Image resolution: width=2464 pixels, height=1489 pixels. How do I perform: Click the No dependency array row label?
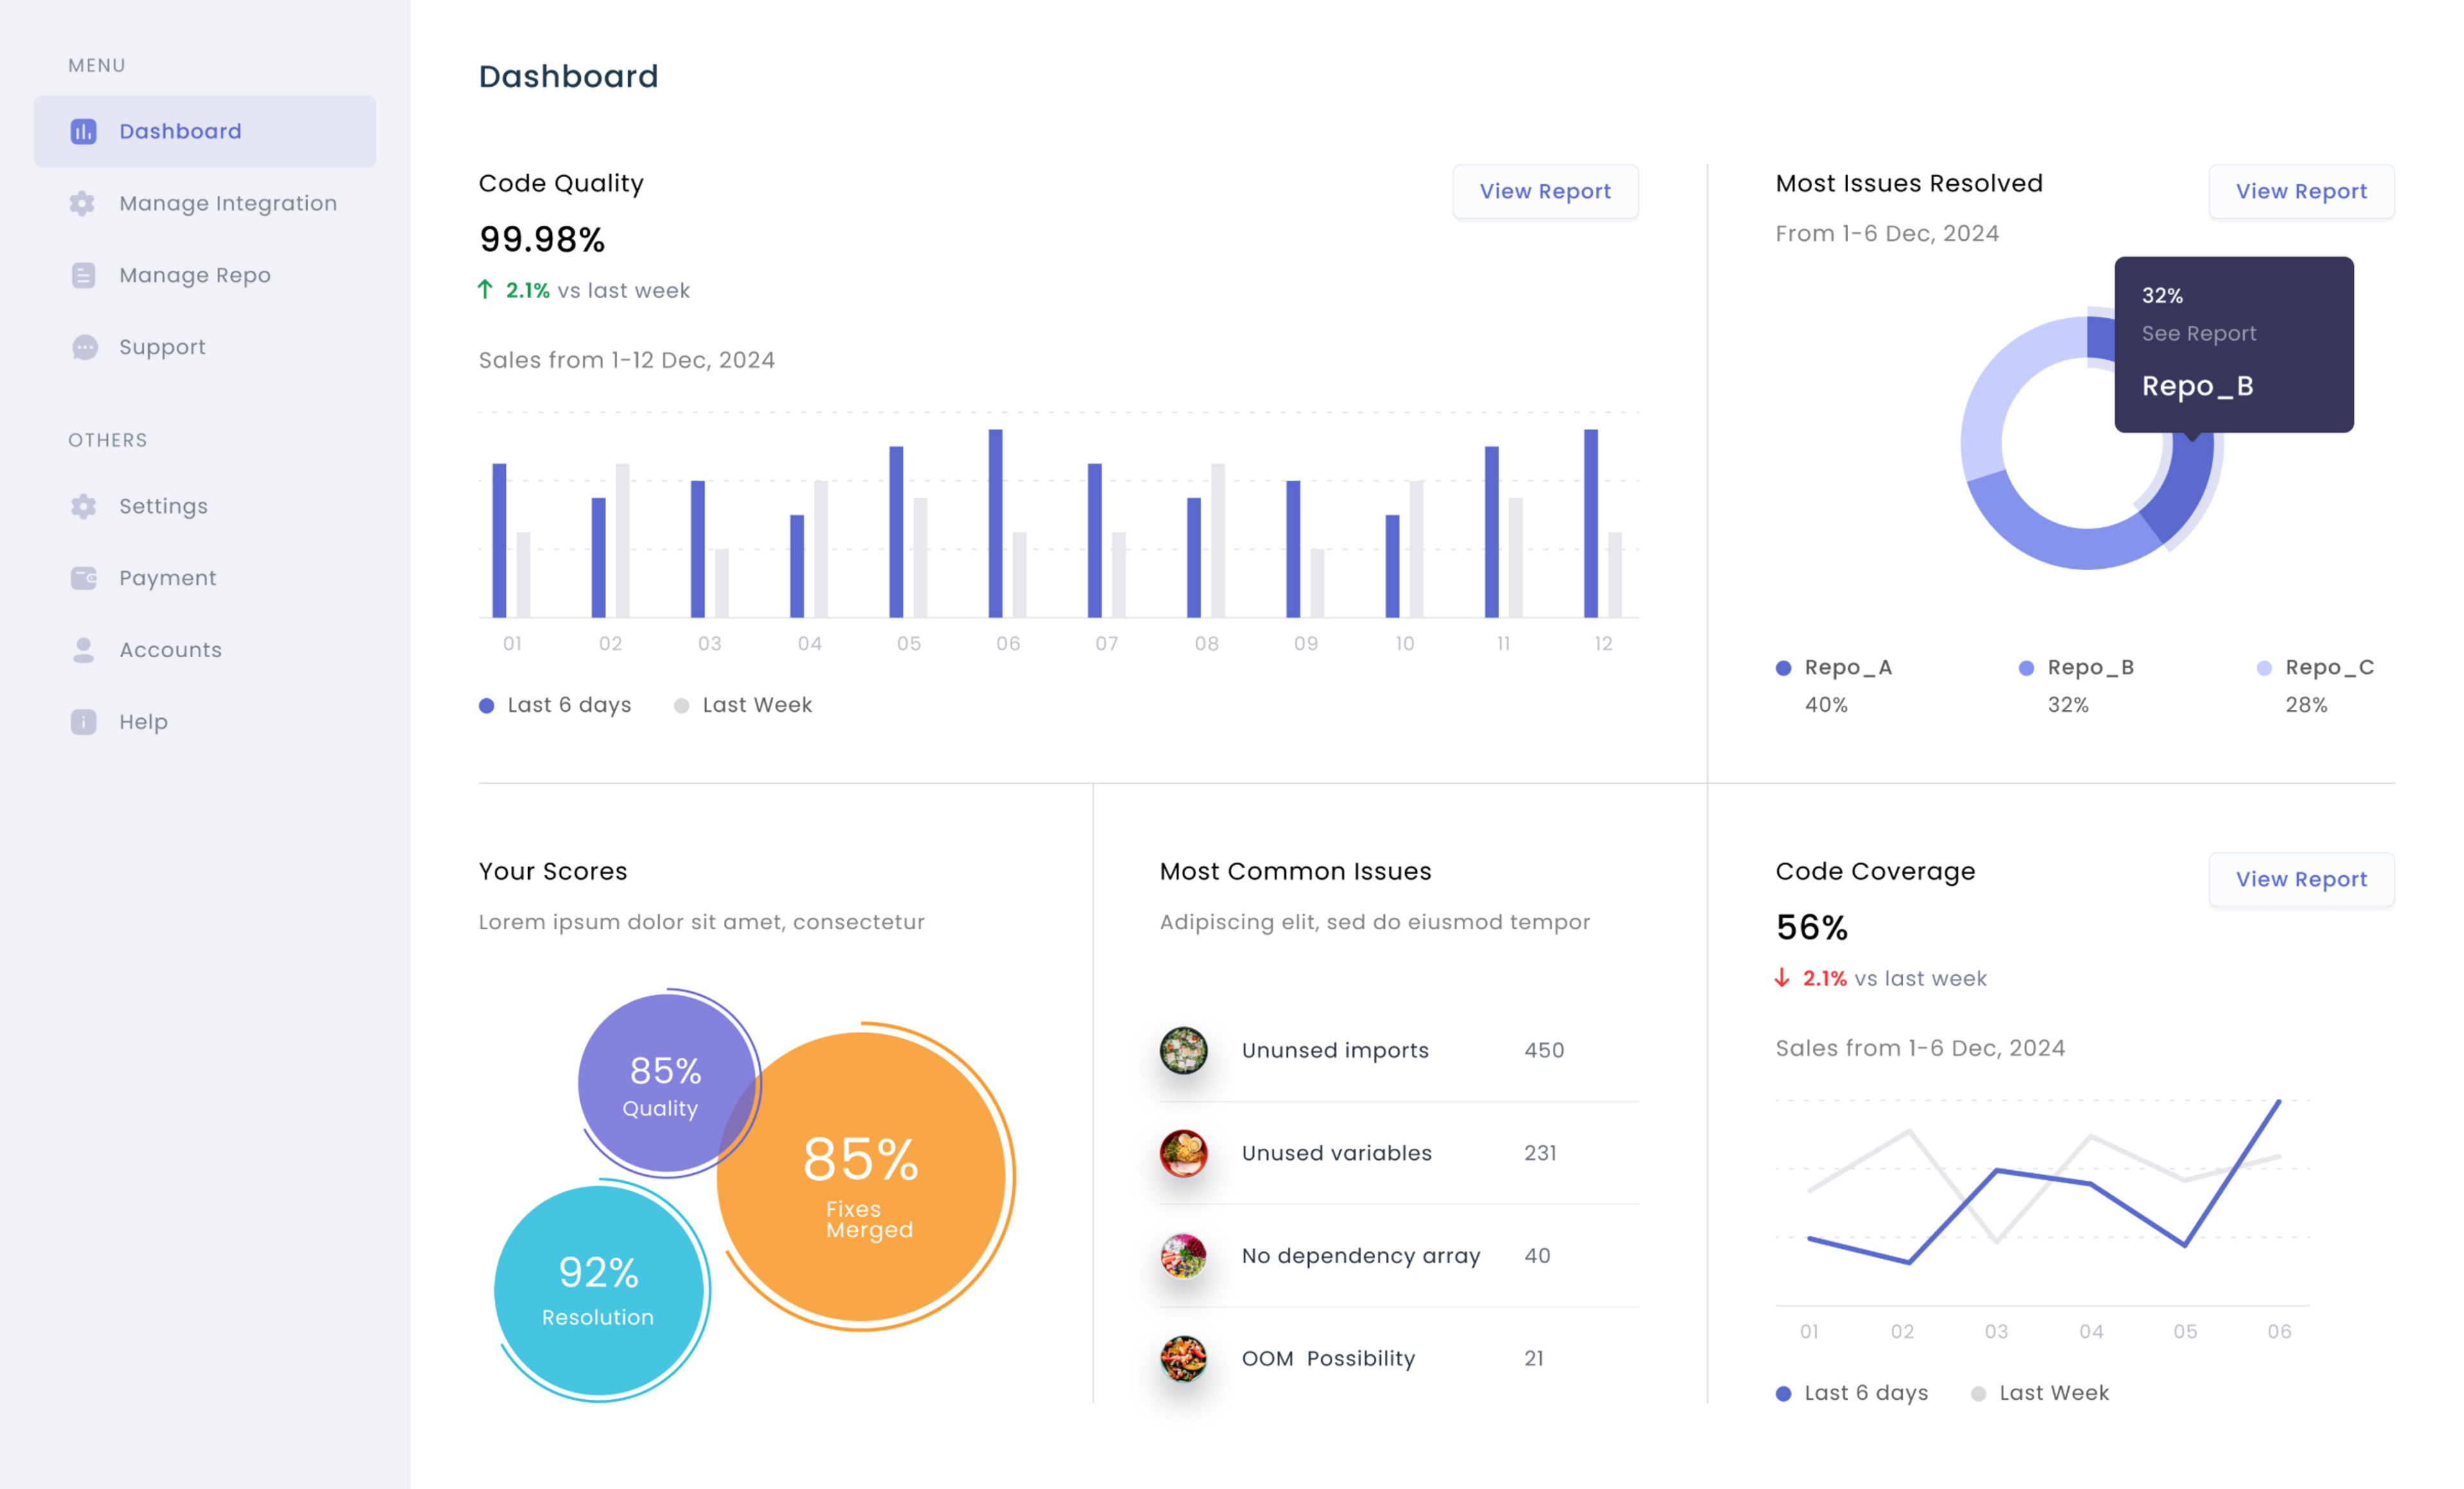pyautogui.click(x=1360, y=1256)
